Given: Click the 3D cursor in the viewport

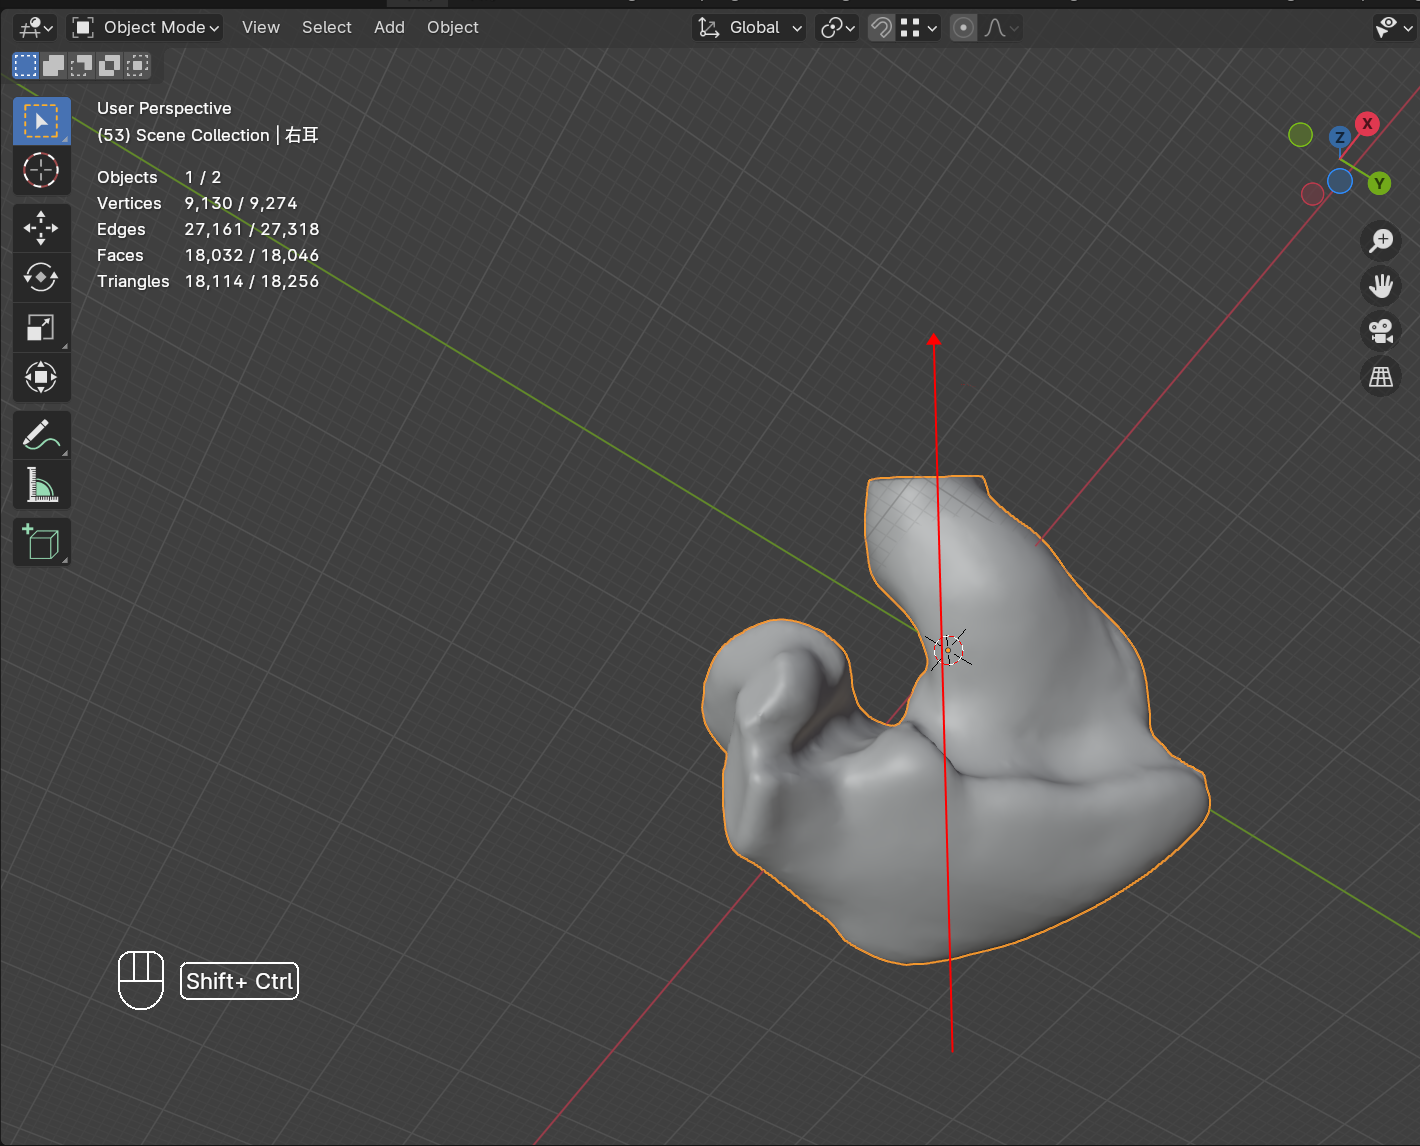Looking at the screenshot, I should coord(948,650).
